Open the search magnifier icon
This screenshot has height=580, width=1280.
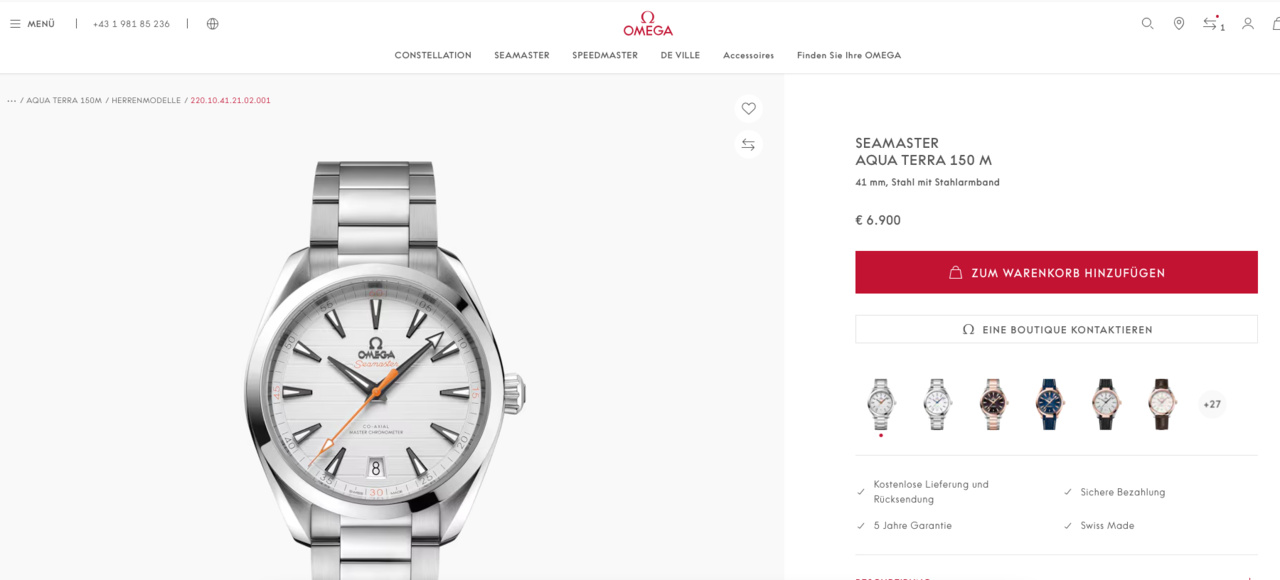point(1147,23)
